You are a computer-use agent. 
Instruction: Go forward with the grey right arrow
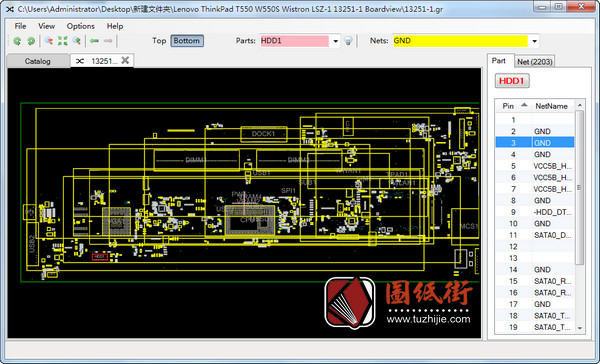(x=108, y=41)
